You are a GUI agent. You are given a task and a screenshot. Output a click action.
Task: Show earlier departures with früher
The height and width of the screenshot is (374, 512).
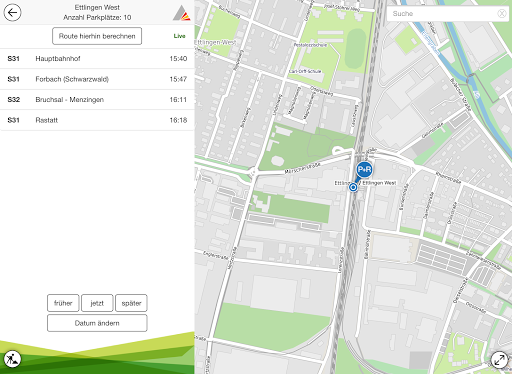[63, 303]
